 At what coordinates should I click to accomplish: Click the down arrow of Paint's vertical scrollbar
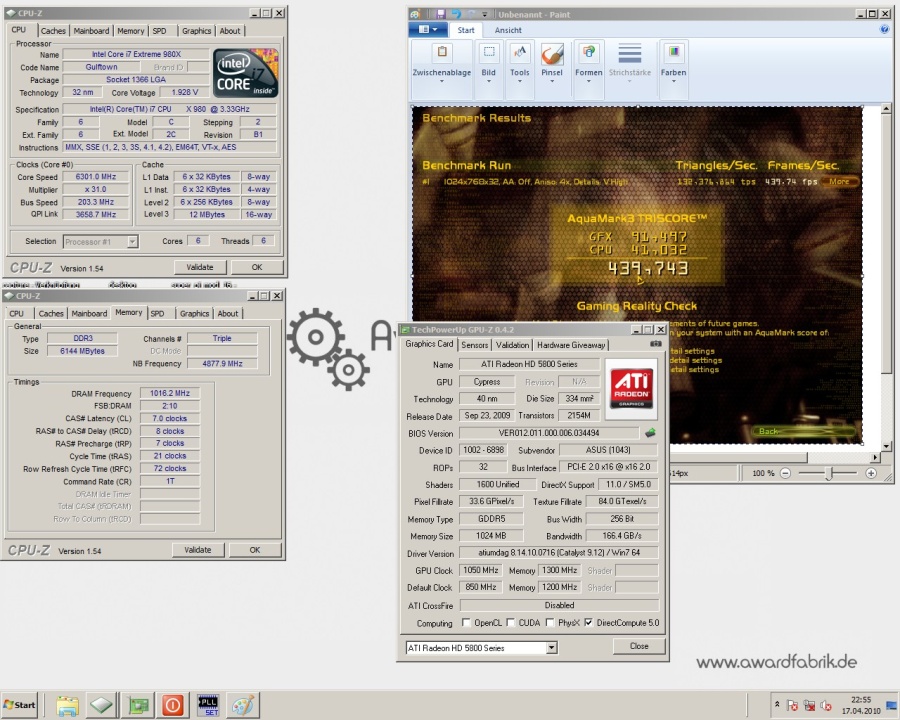tap(886, 446)
